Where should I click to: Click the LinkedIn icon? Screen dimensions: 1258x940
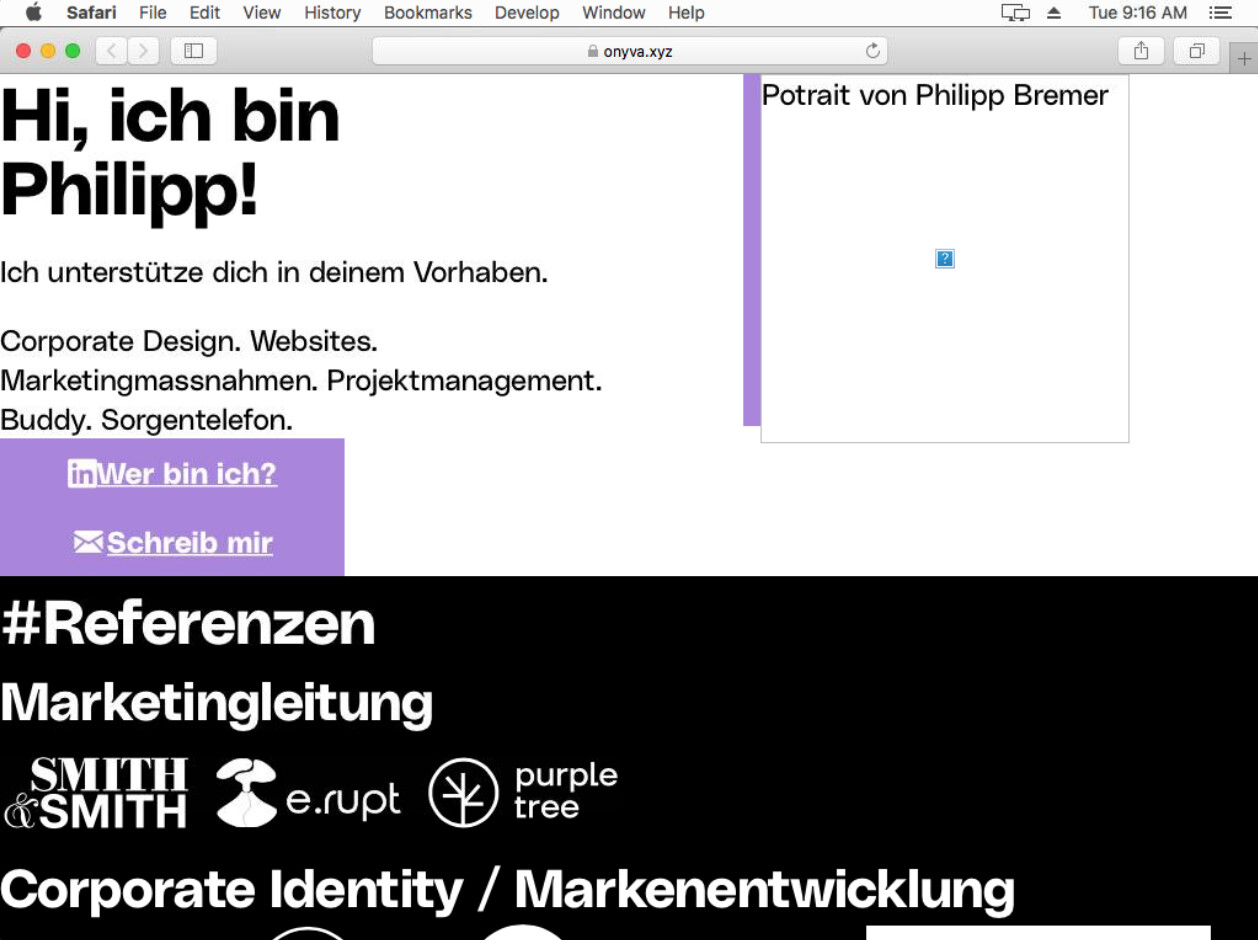tap(82, 474)
